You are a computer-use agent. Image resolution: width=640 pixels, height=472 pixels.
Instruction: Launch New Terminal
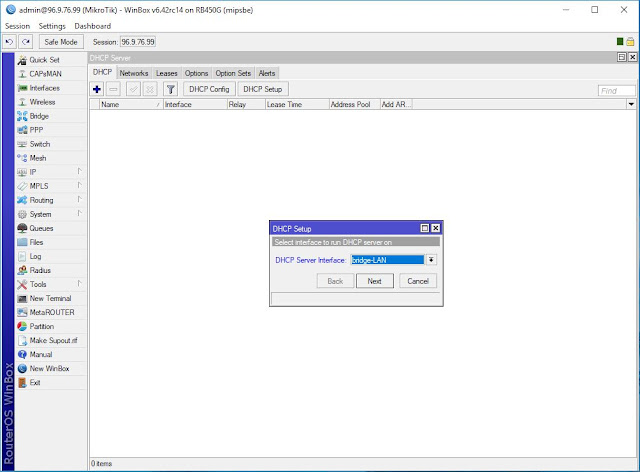tap(51, 298)
